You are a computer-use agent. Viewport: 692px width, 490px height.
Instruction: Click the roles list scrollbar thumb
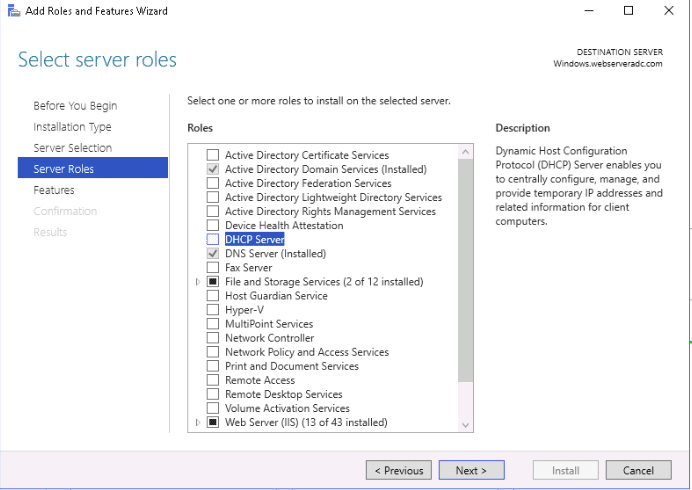[x=465, y=271]
